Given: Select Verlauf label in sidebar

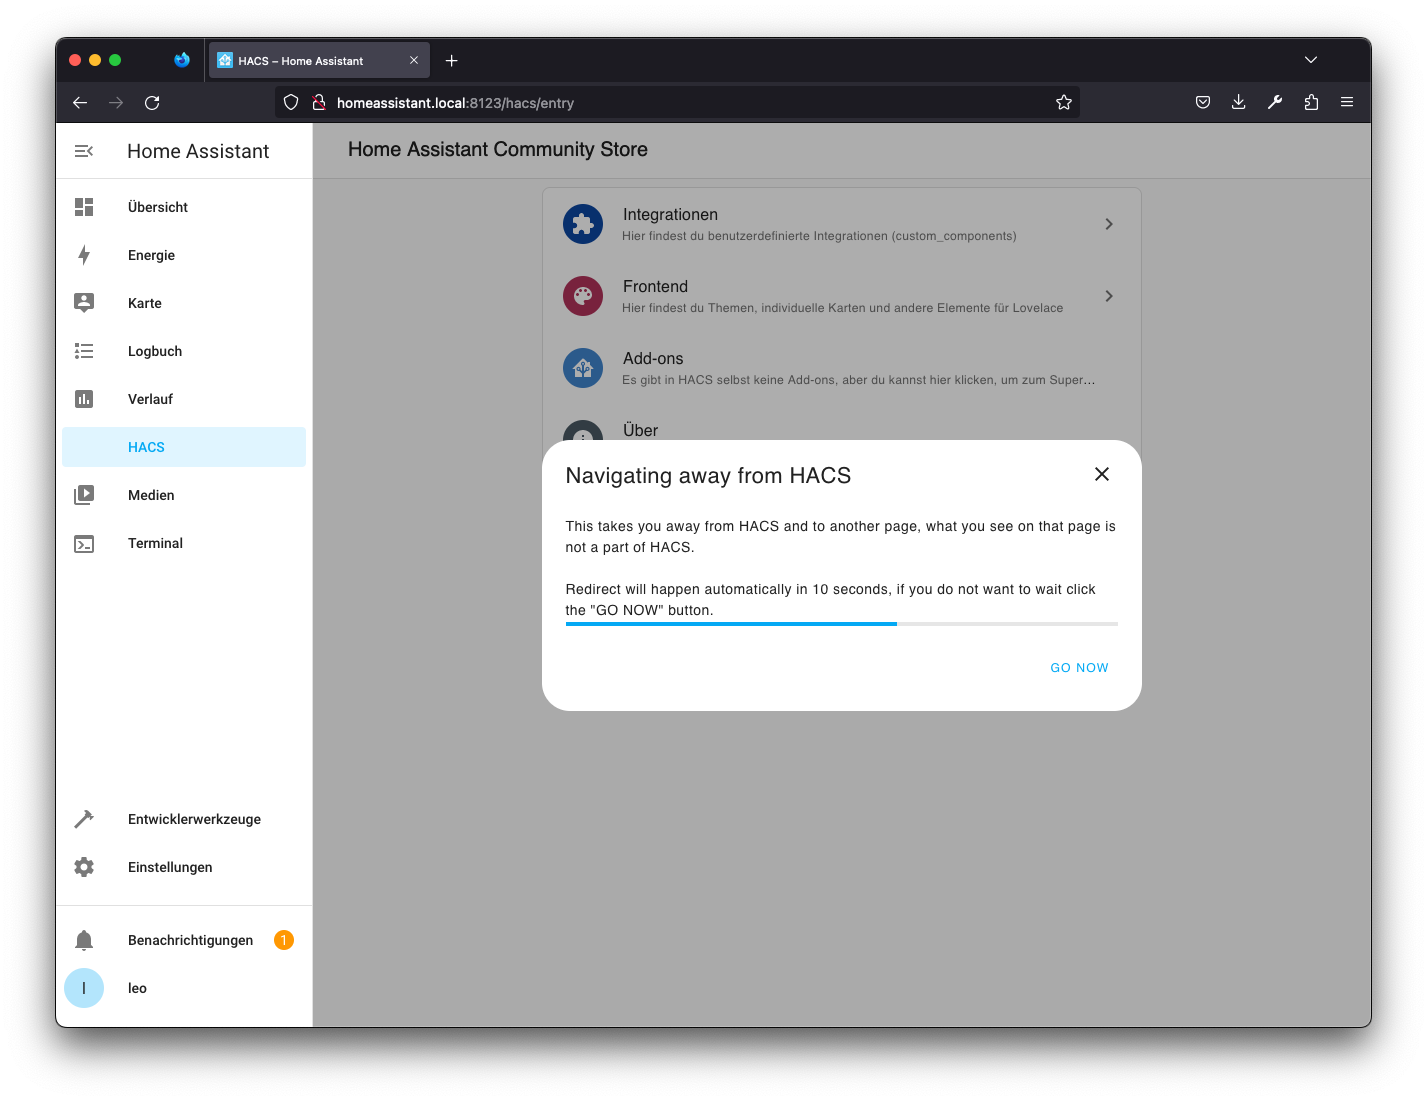Looking at the screenshot, I should click(150, 399).
